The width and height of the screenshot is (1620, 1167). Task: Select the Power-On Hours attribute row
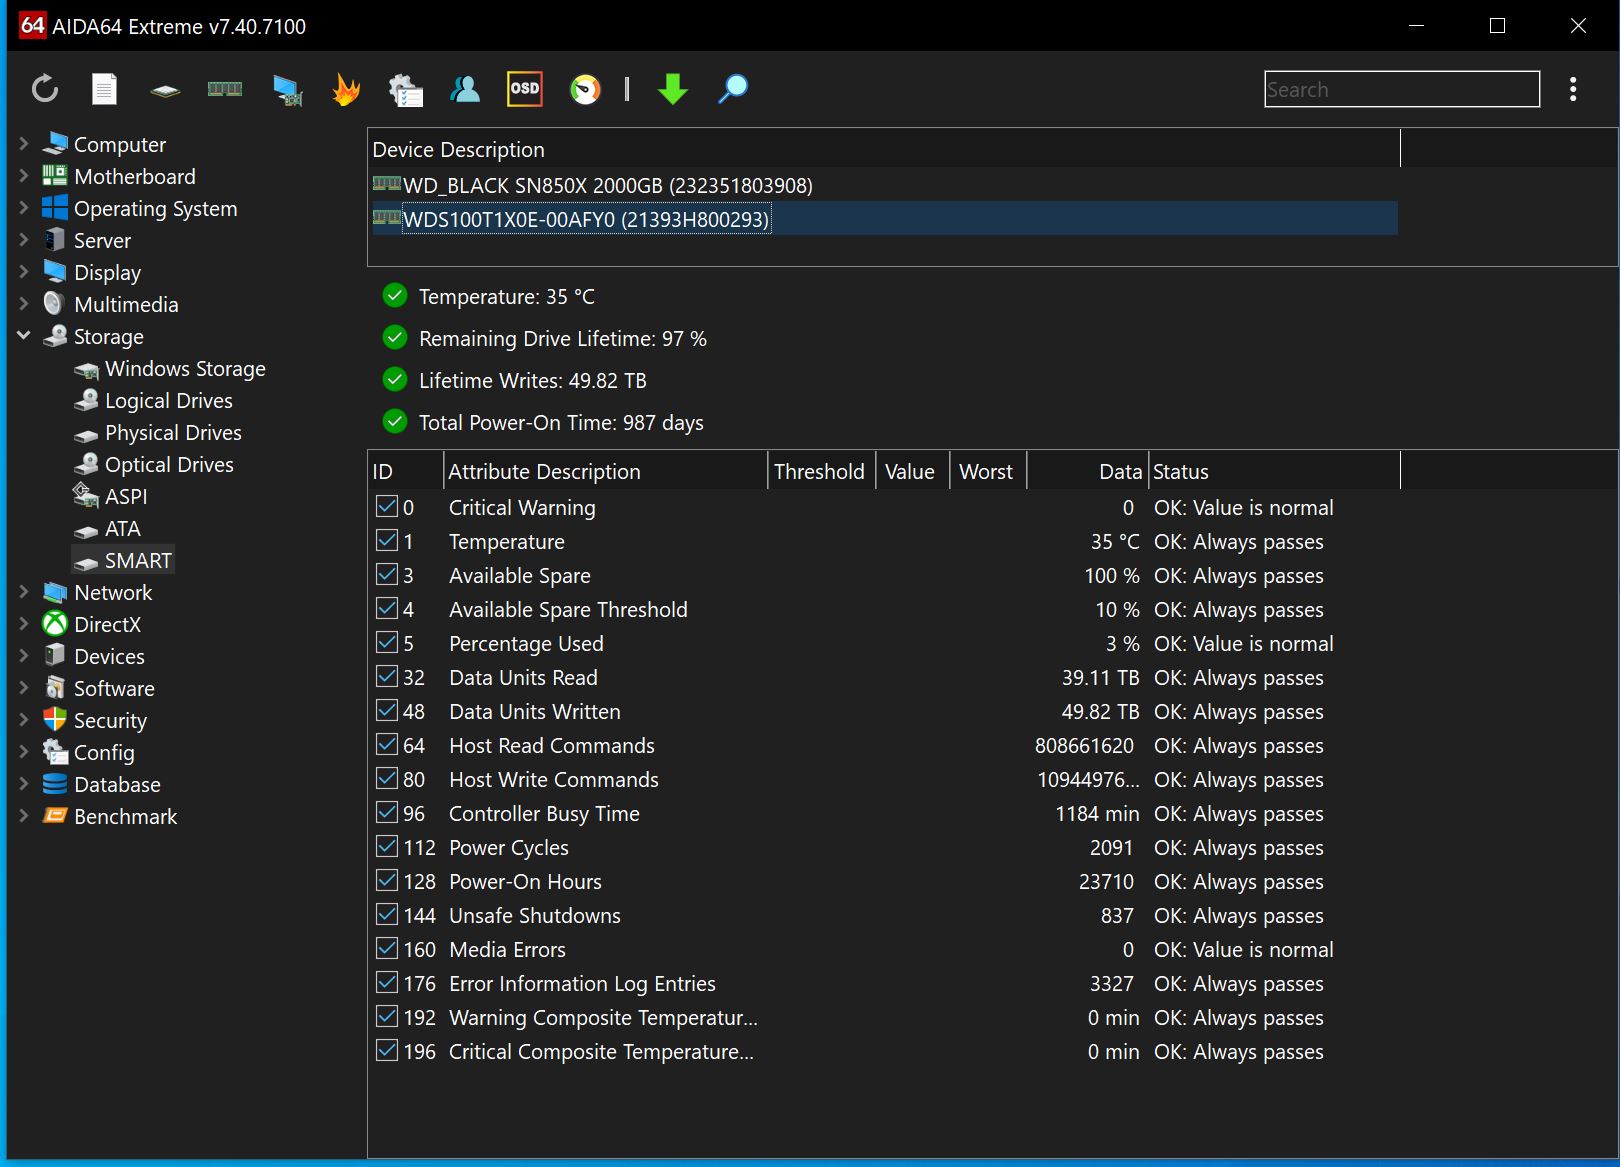pyautogui.click(x=884, y=882)
